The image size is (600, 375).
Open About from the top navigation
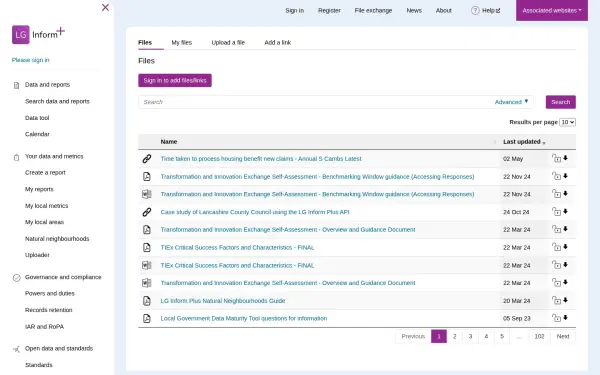pyautogui.click(x=443, y=10)
